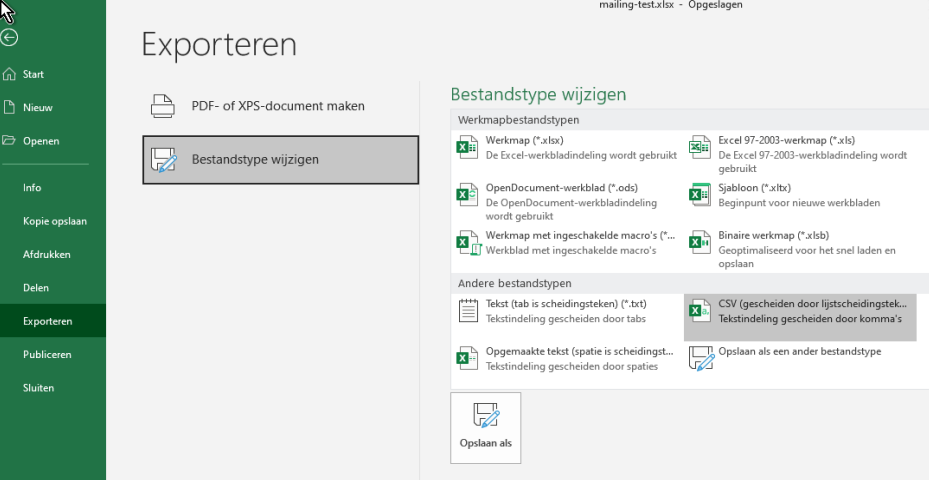Screen dimensions: 929x480
Task: Click the Werkmapbestandstypen section header
Action: coord(518,120)
